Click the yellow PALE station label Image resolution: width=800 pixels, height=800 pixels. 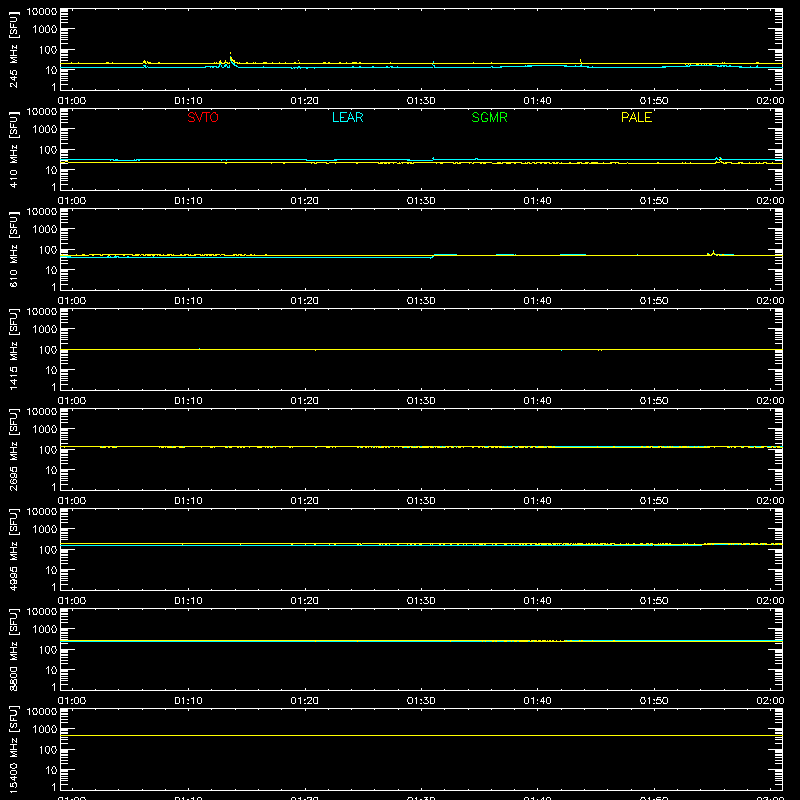pyautogui.click(x=636, y=117)
